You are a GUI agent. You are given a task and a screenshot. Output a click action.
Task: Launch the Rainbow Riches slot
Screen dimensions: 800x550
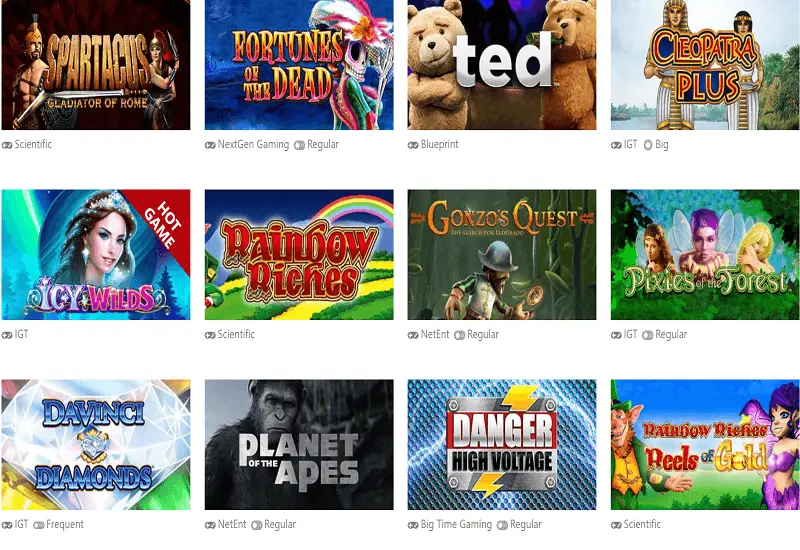pyautogui.click(x=299, y=255)
